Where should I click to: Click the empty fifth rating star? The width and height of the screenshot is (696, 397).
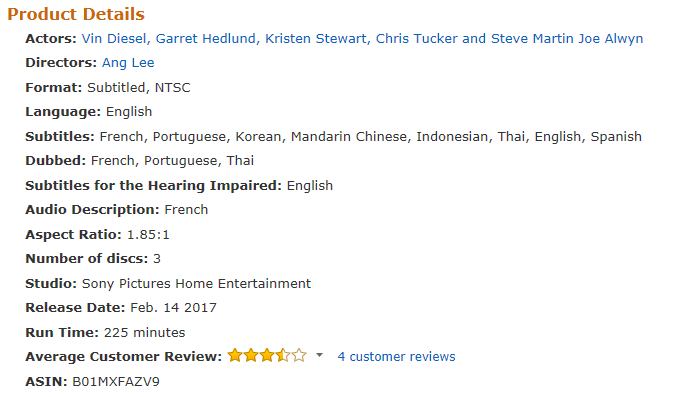click(299, 356)
